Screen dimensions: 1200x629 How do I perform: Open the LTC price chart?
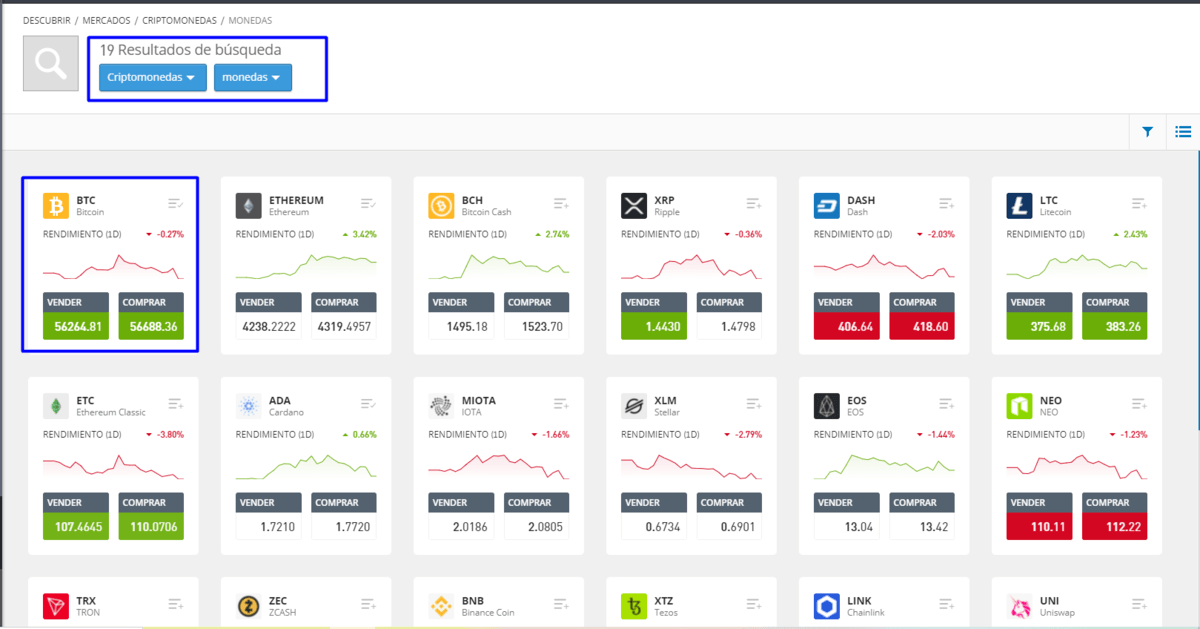(x=1077, y=267)
